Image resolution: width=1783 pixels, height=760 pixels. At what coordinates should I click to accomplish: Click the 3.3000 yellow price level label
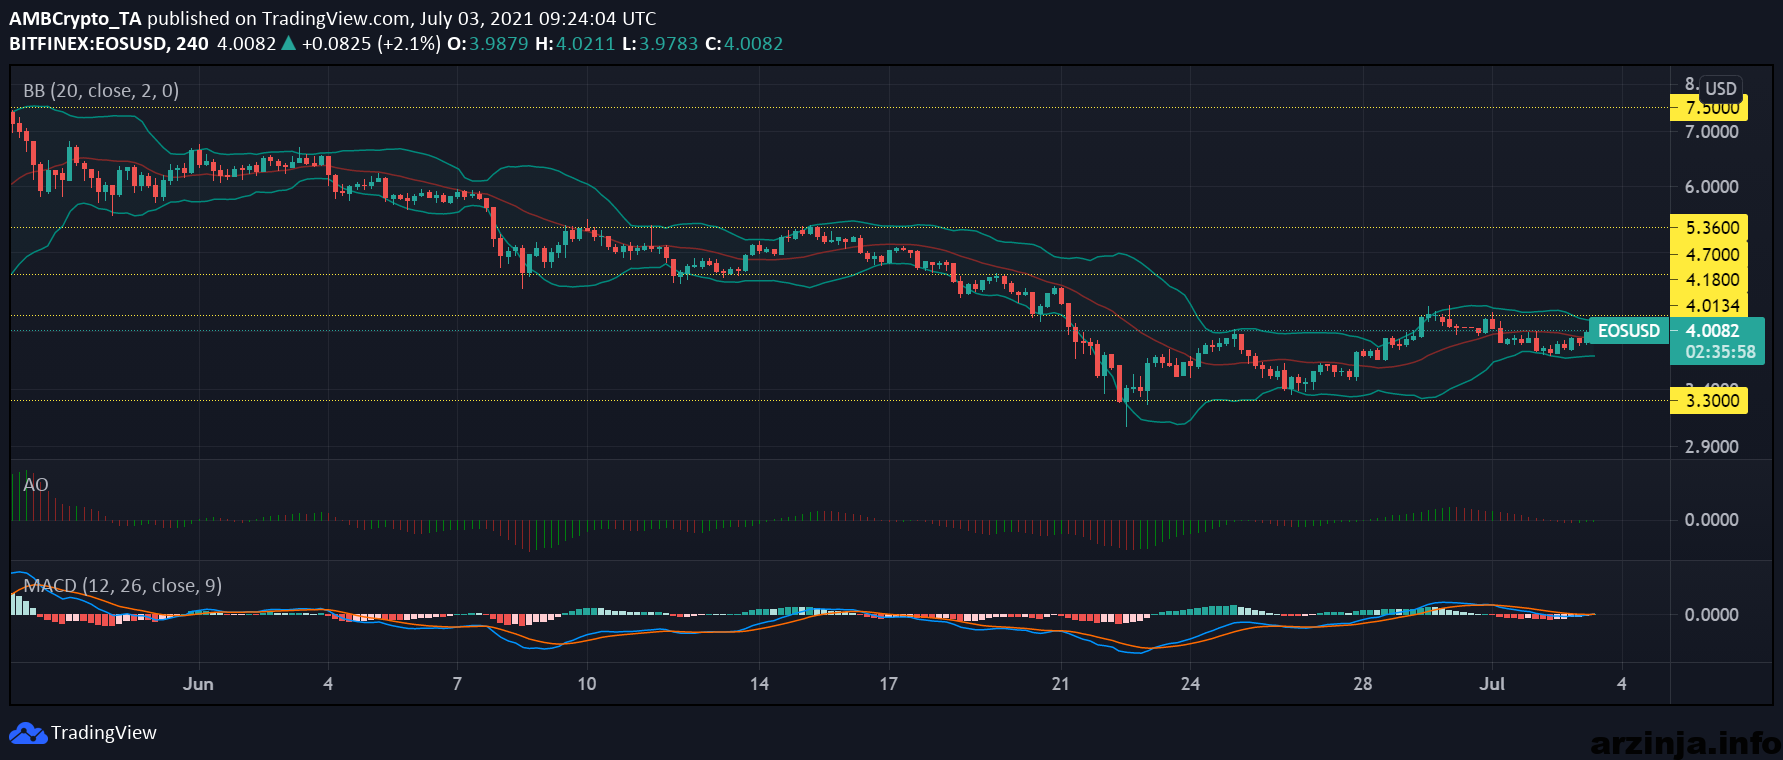1709,400
